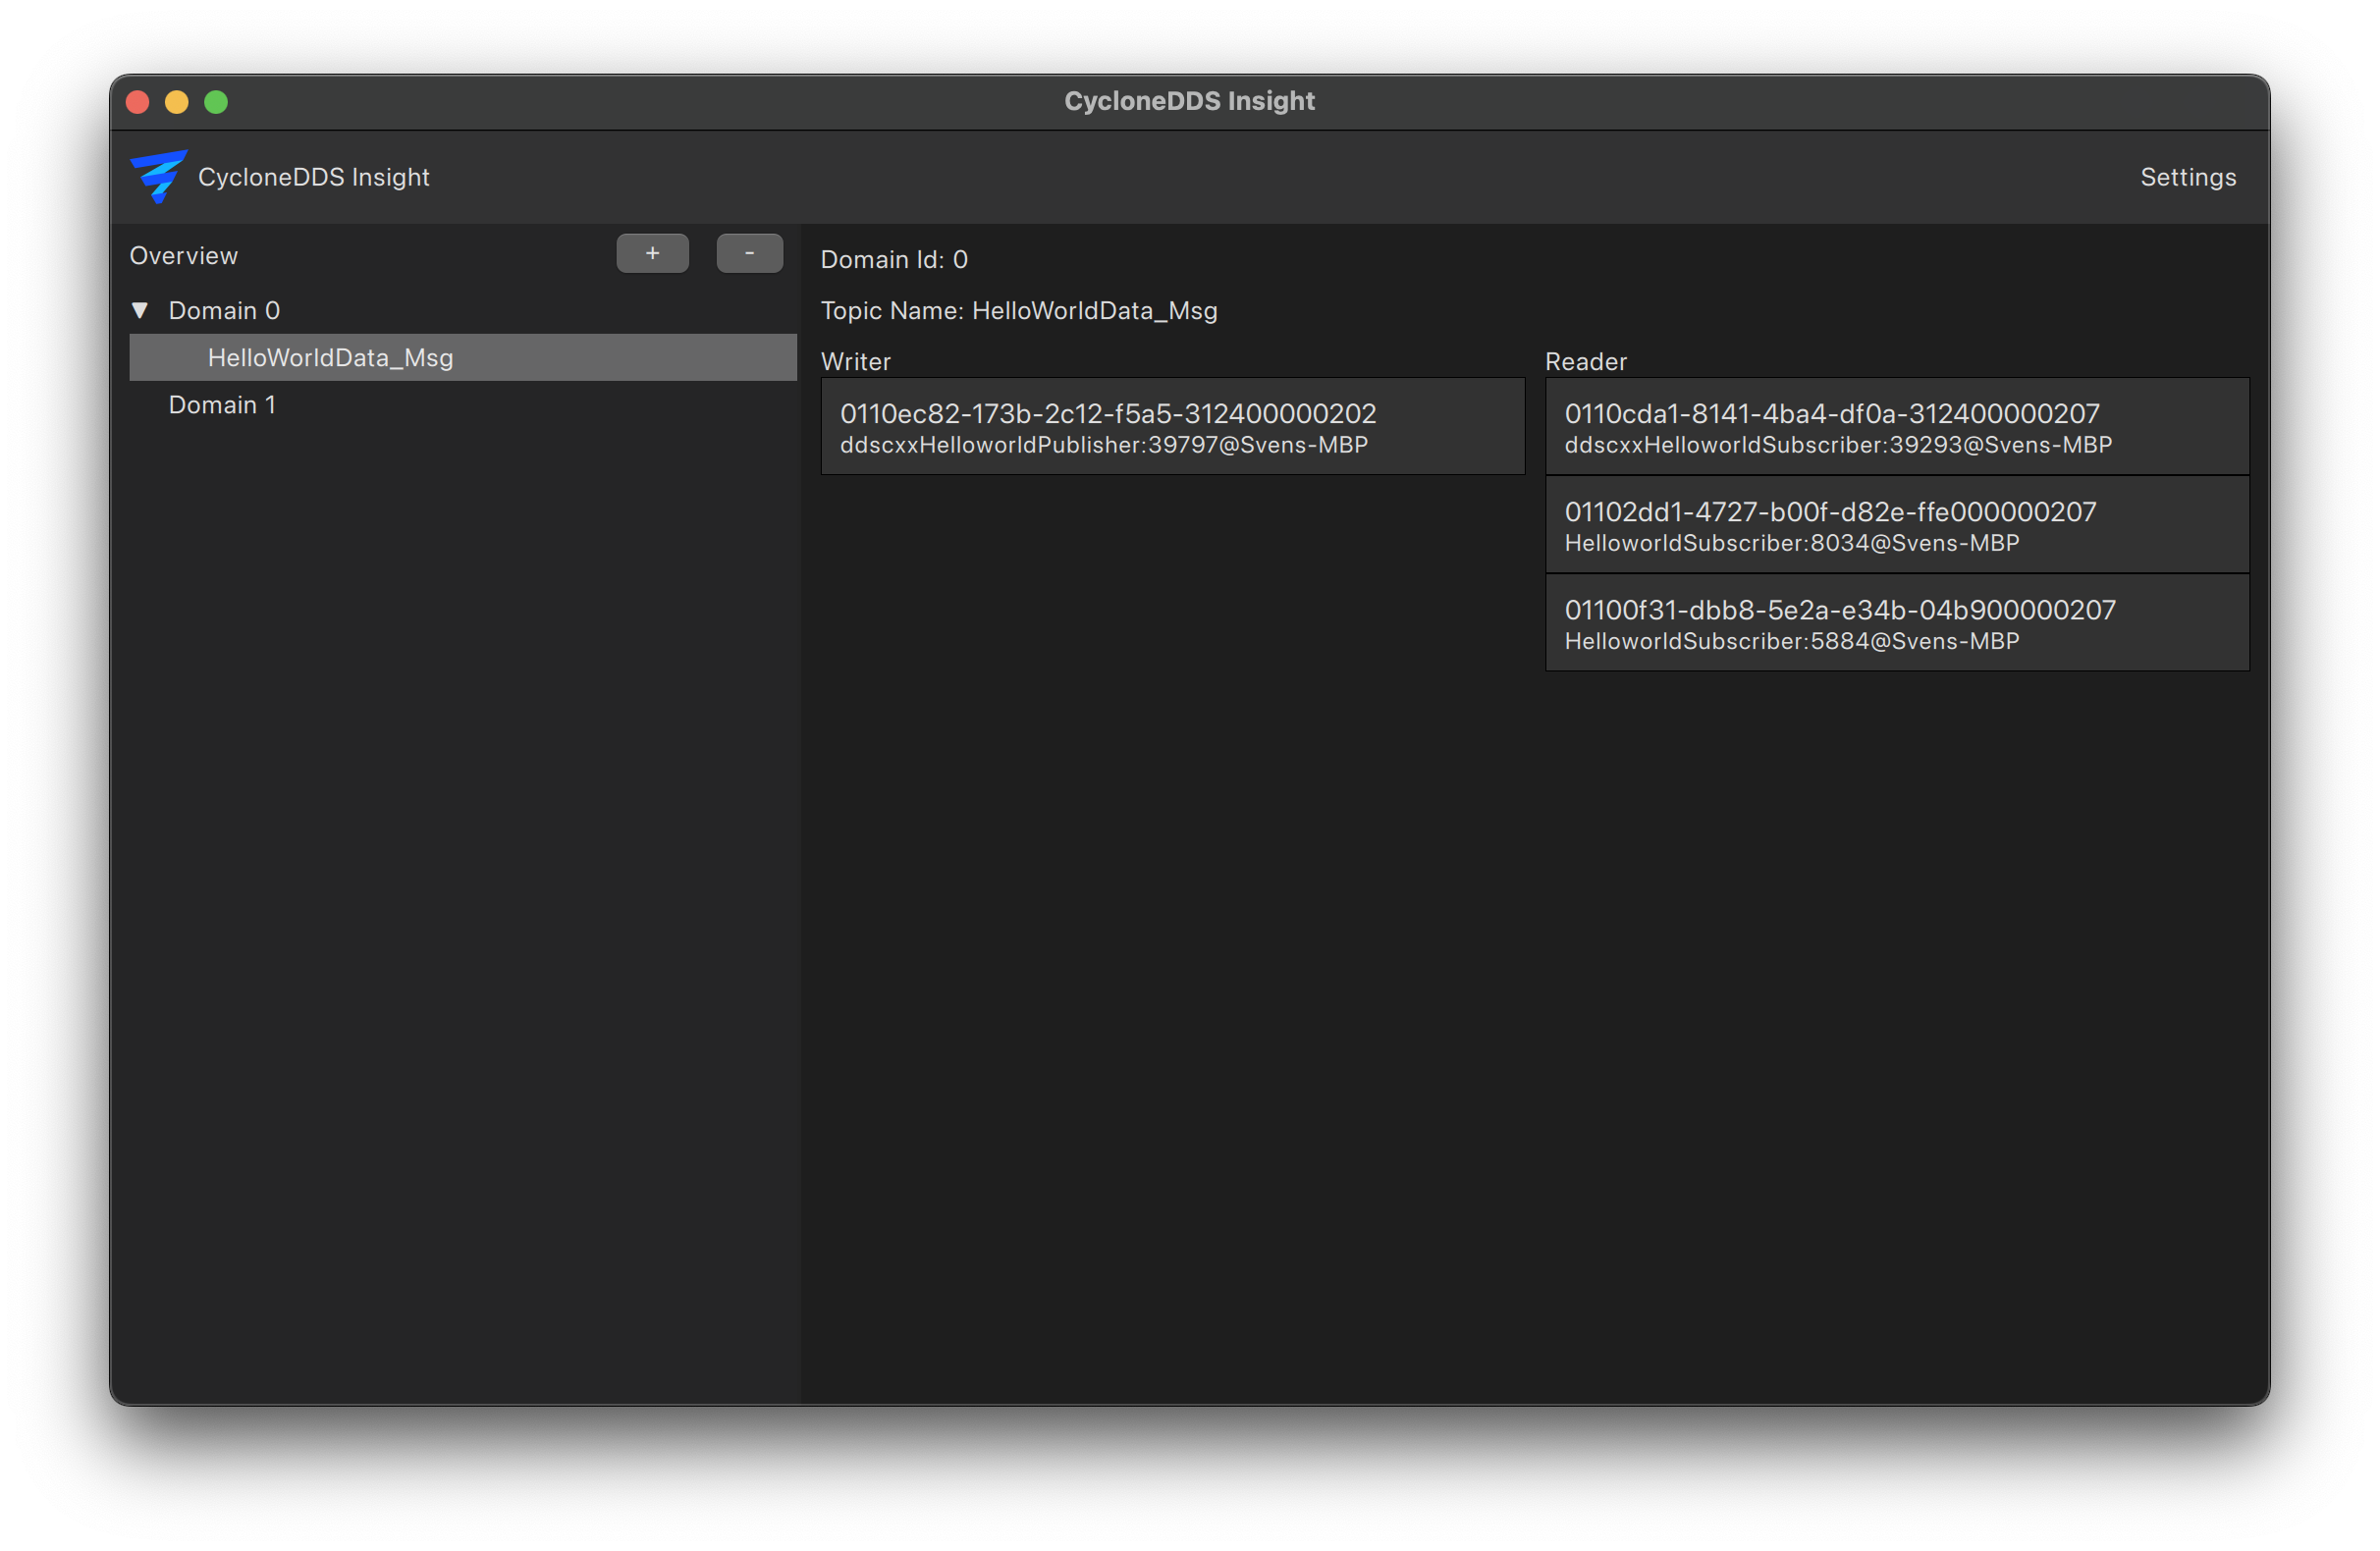Select the ddscxxHelloworldSubscriber:39293 reader entry

click(1896, 427)
